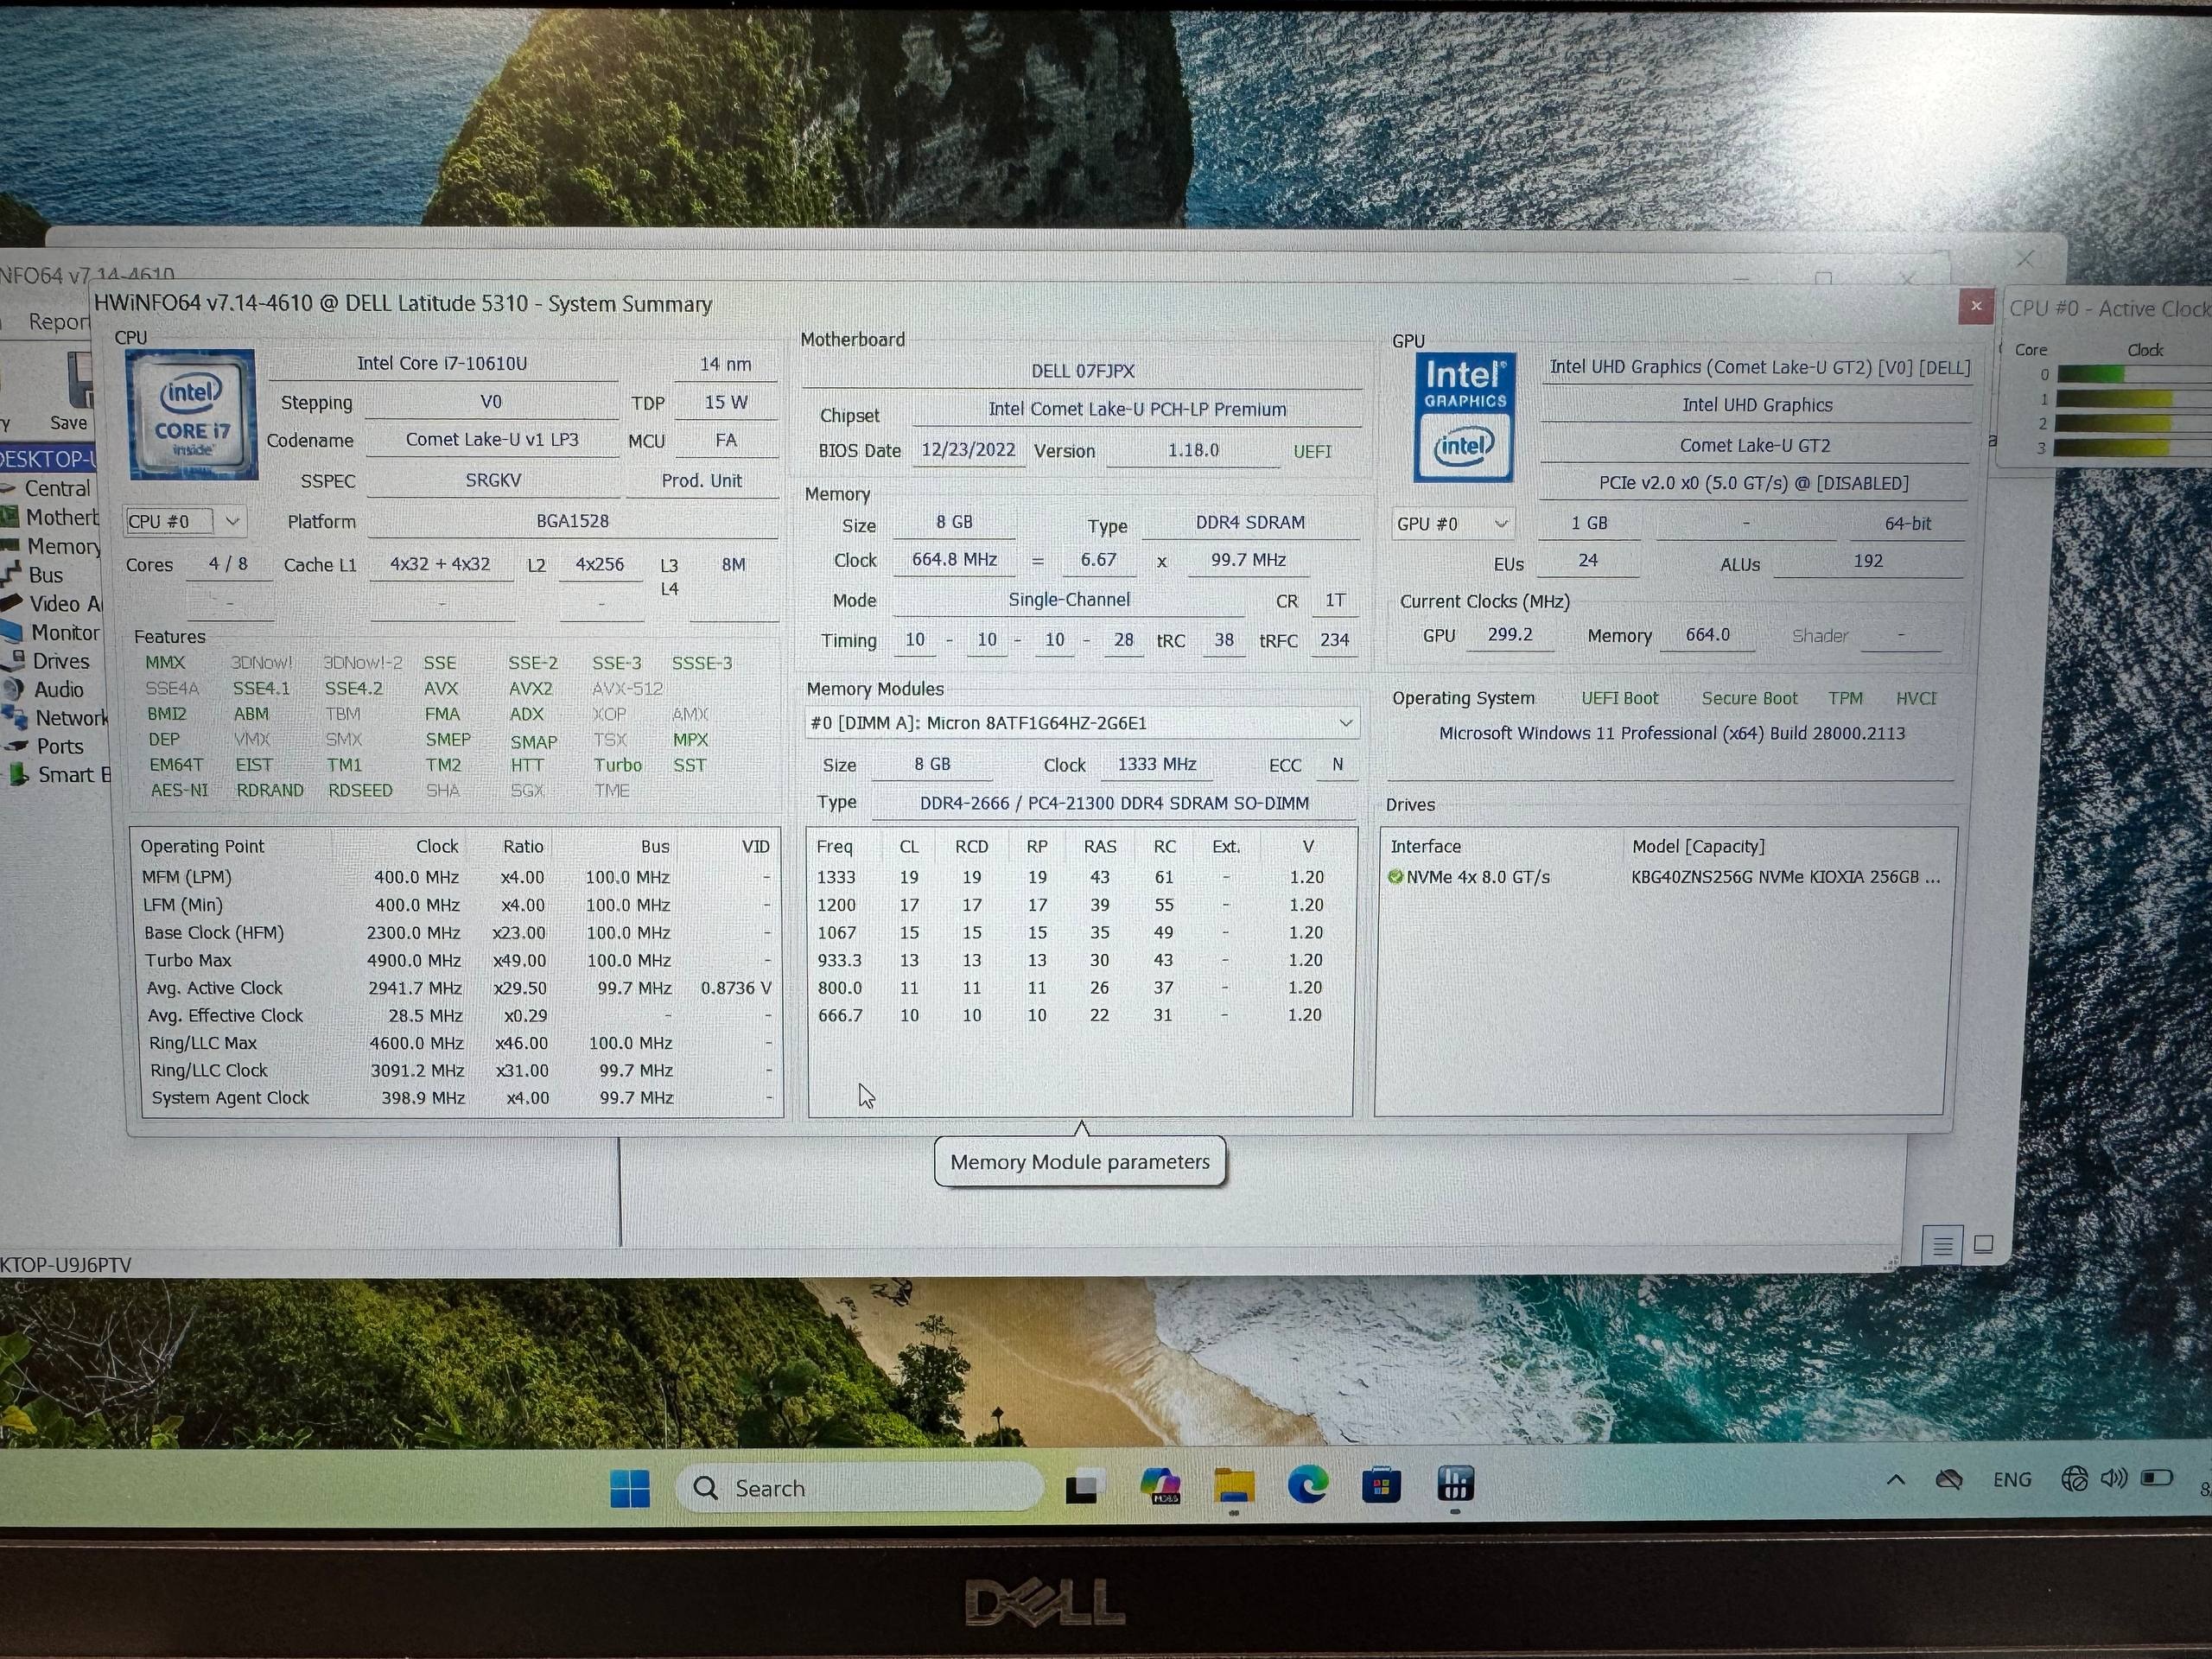
Task: Click "DDR4-2666 / PC4-21300 DDR4 SDRAM SO-DIMM" type
Action: point(1114,804)
